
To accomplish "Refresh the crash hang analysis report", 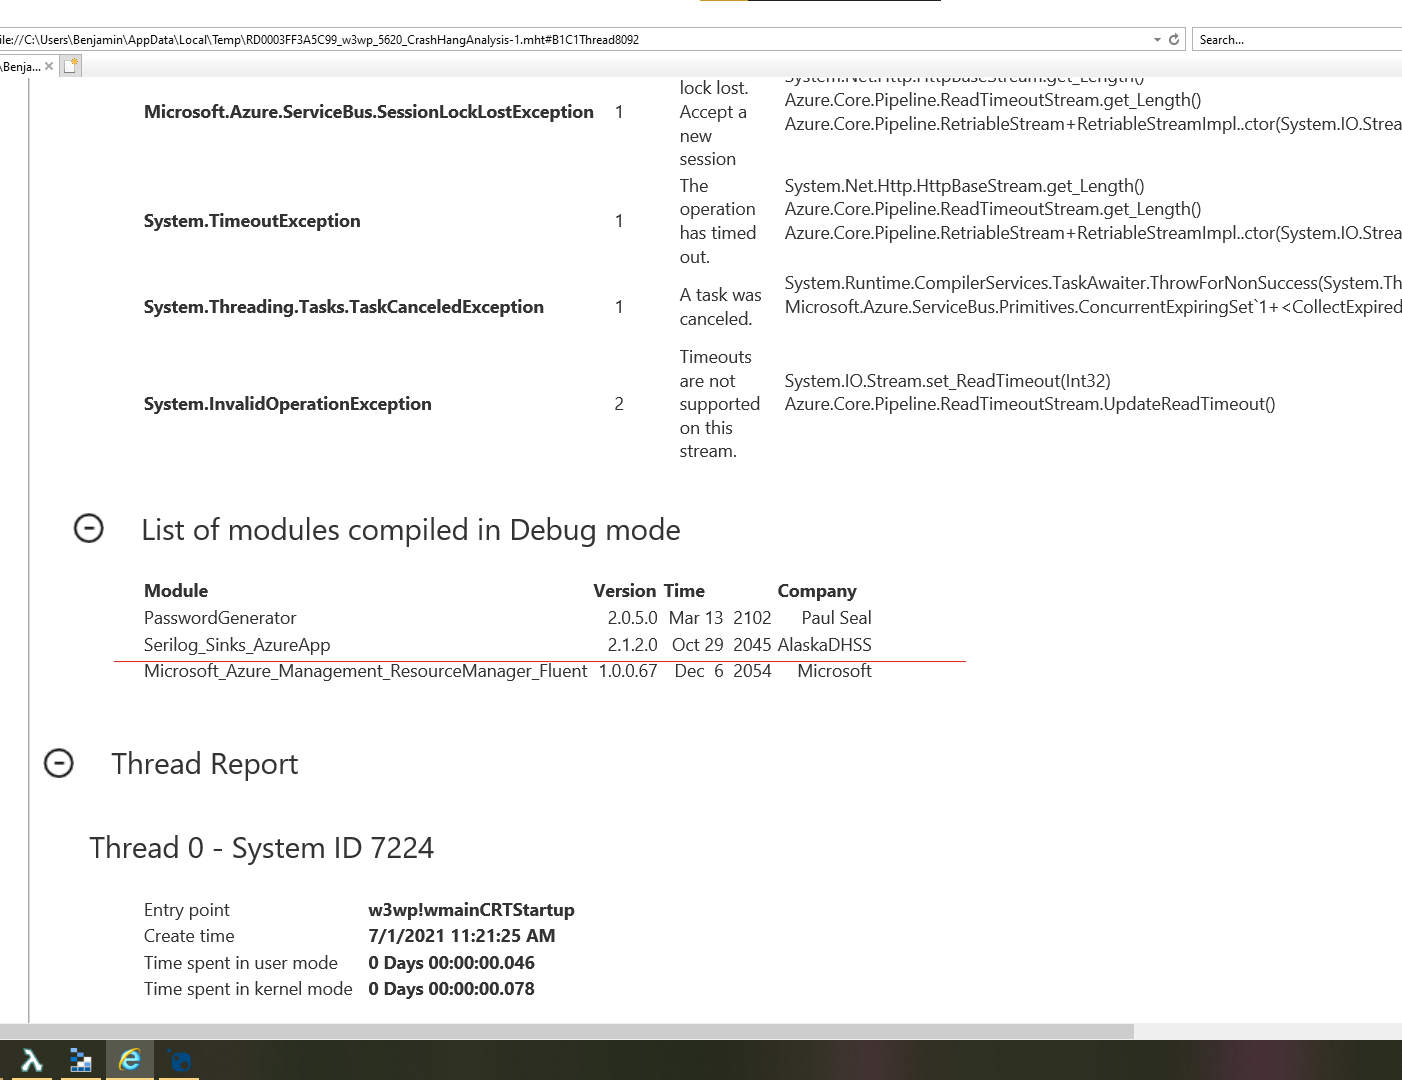I will (1172, 39).
